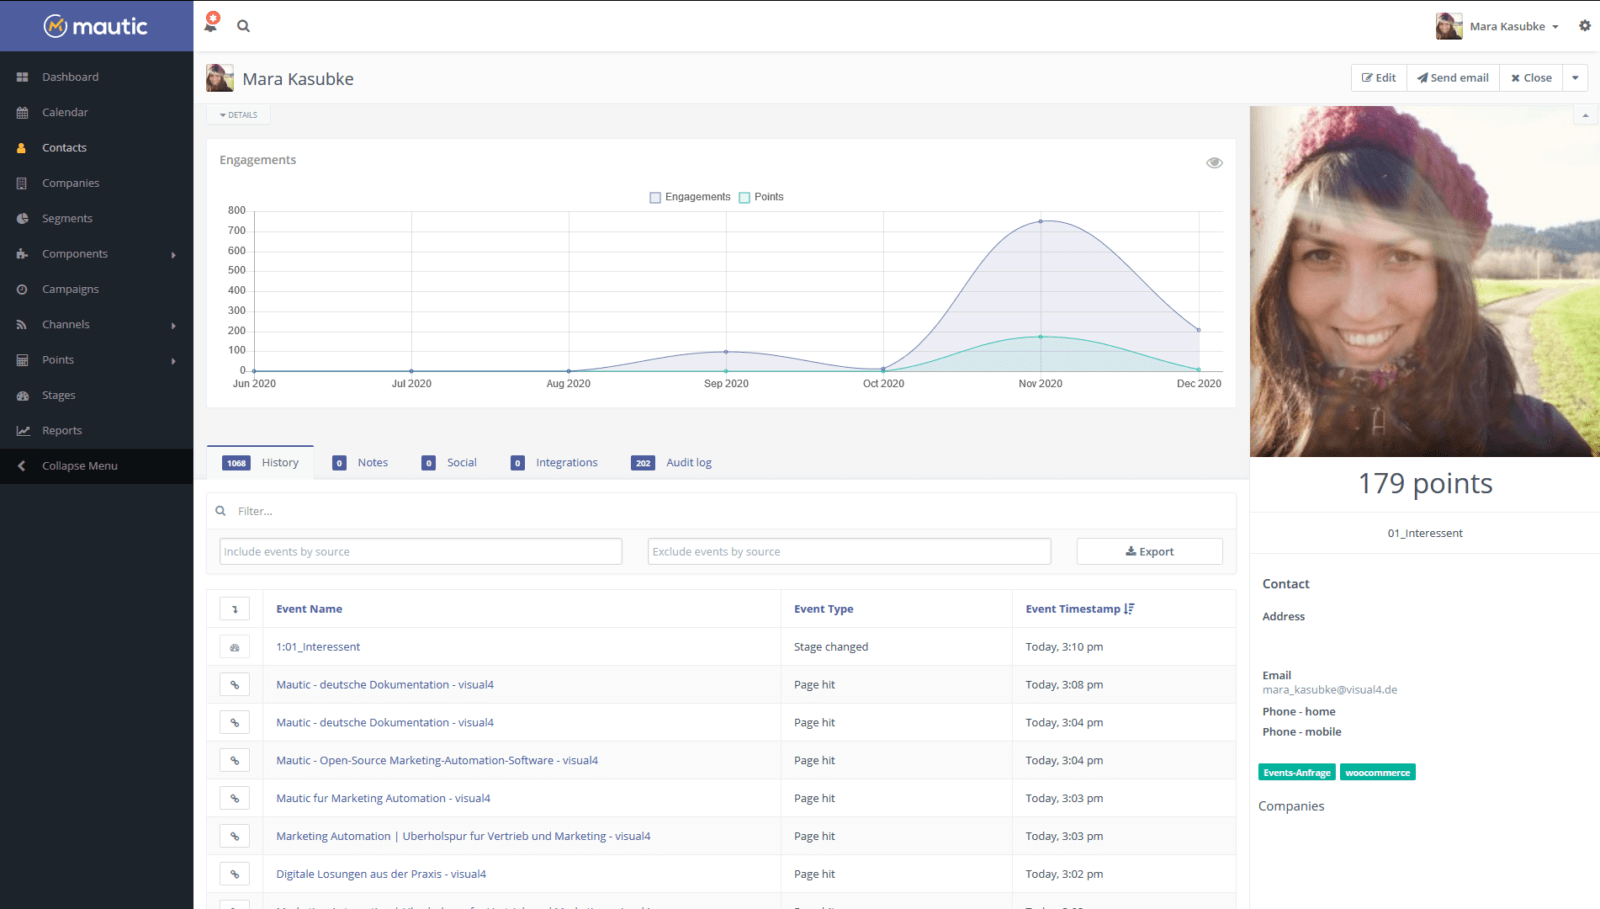
Task: Click link icon for page hit at 3:04 pm deutsche Dokumentation
Action: pyautogui.click(x=235, y=723)
